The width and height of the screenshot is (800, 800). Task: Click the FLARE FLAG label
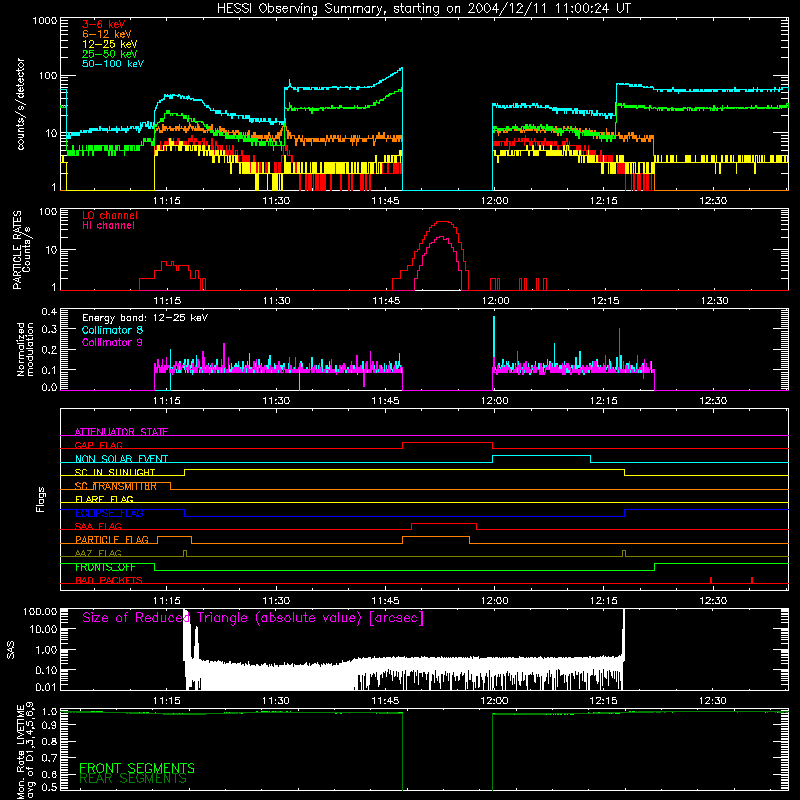click(x=104, y=499)
